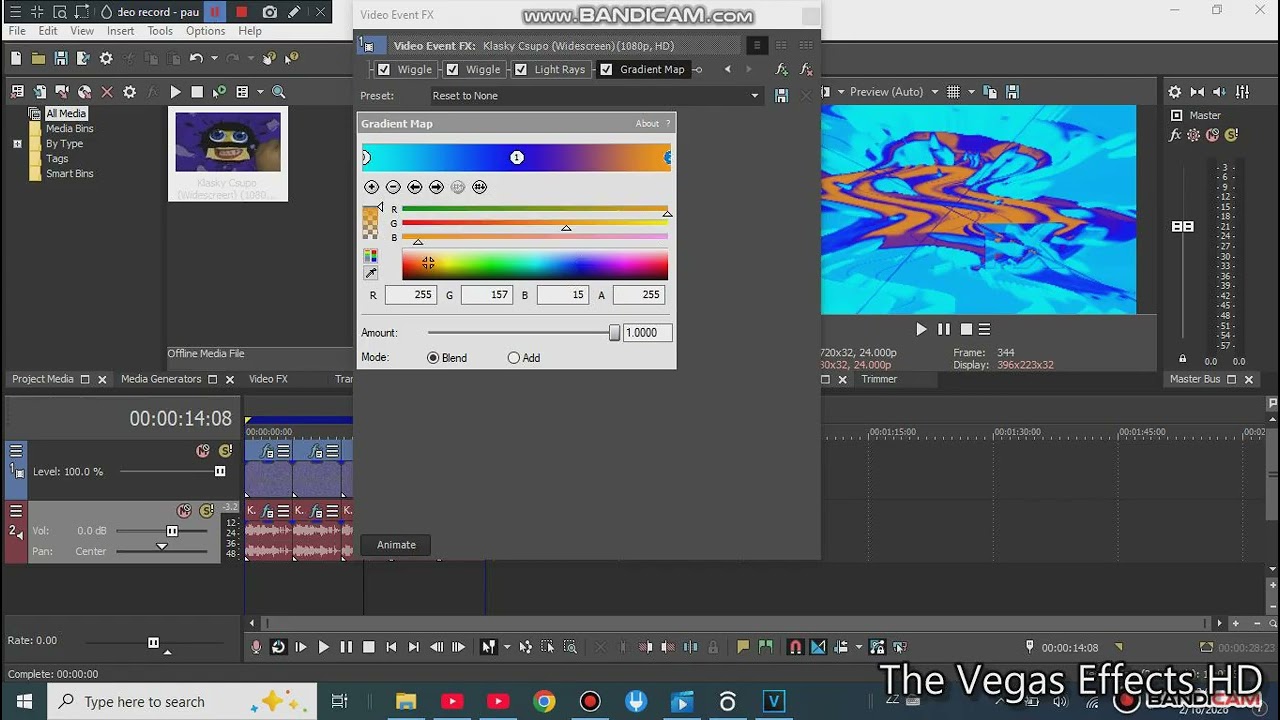Click the G channel slider bar
1280x720 pixels.
click(535, 223)
